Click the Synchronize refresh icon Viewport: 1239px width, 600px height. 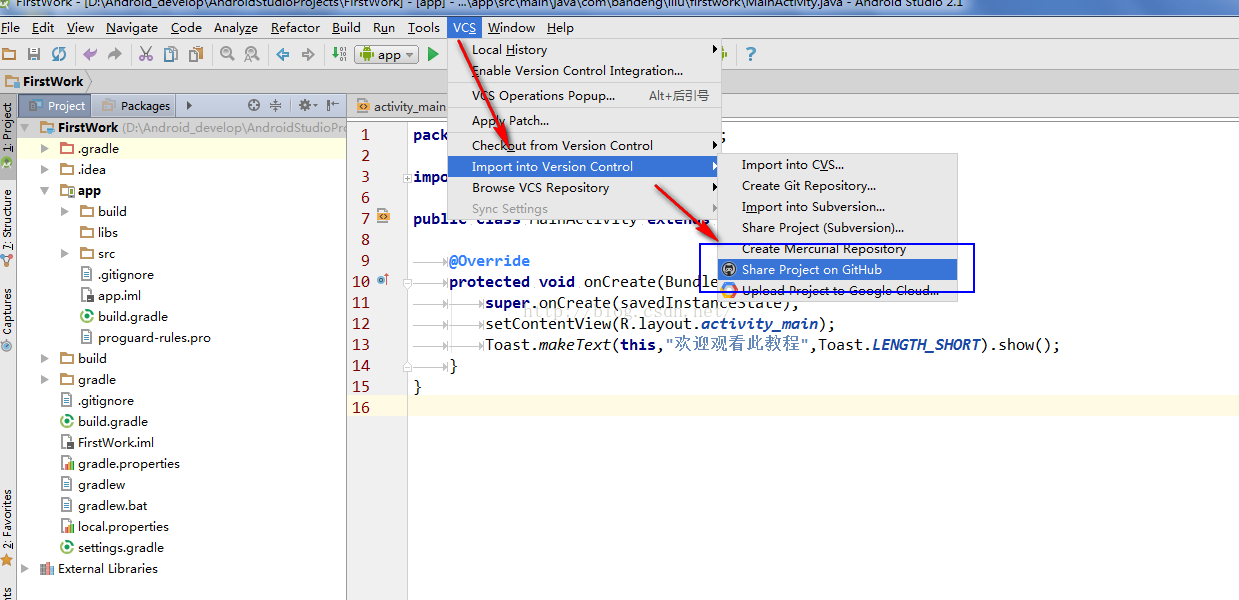click(x=59, y=54)
